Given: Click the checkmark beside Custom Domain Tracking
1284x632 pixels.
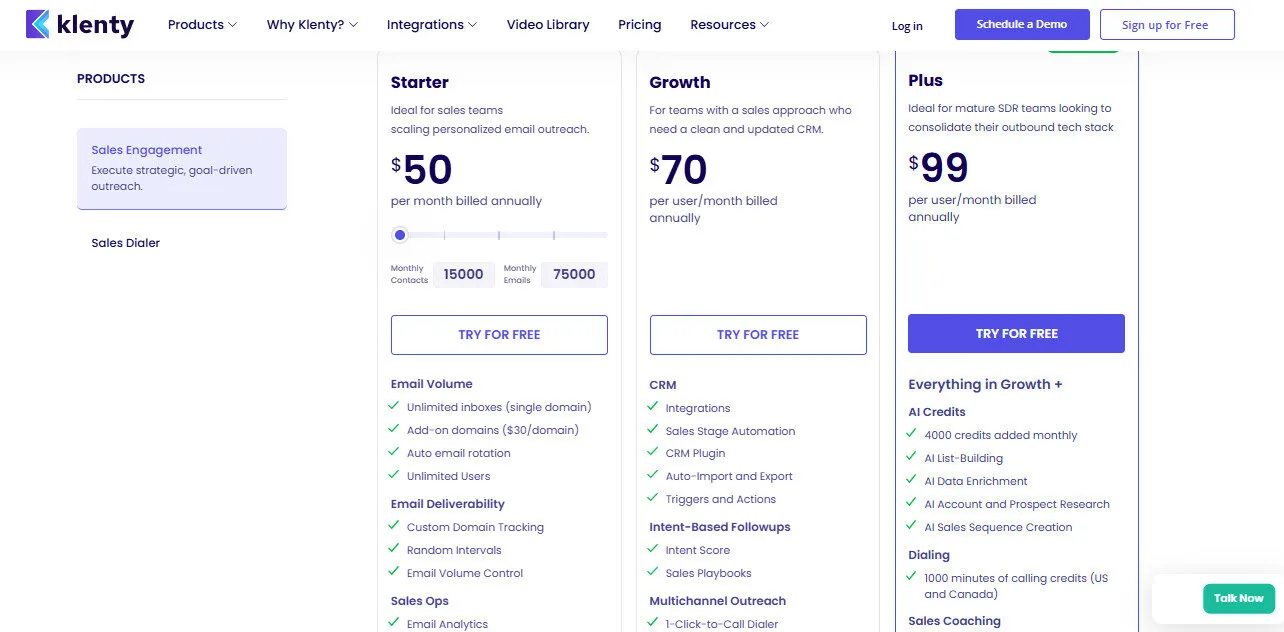Looking at the screenshot, I should tap(393, 526).
